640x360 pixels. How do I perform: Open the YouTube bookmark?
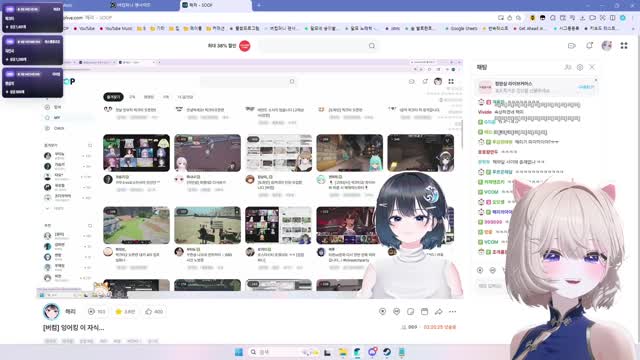pos(83,29)
